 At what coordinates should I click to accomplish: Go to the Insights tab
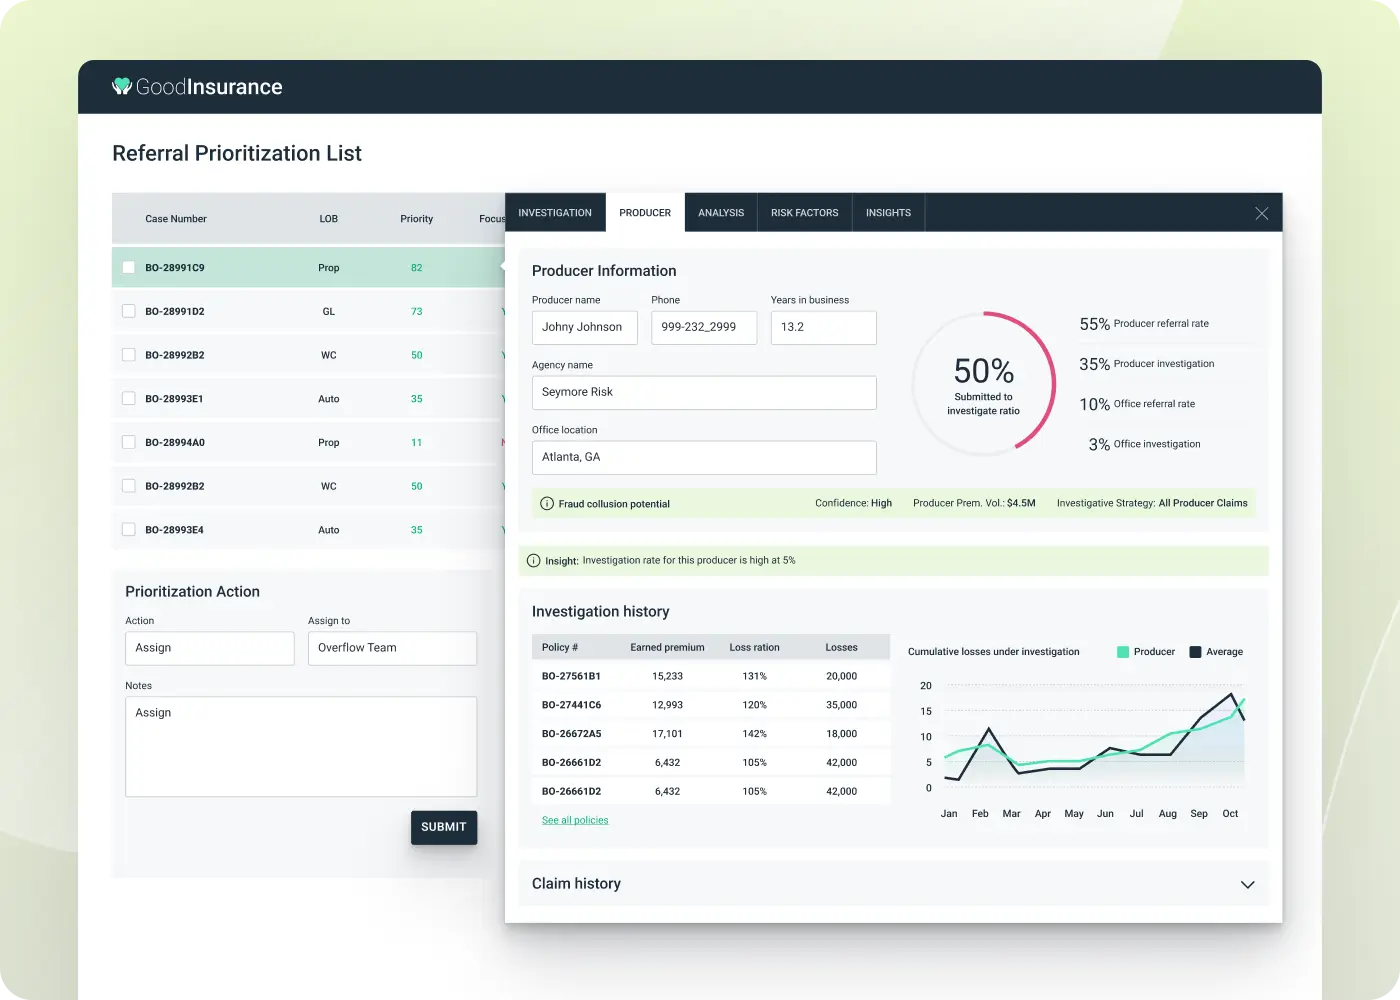pos(888,213)
